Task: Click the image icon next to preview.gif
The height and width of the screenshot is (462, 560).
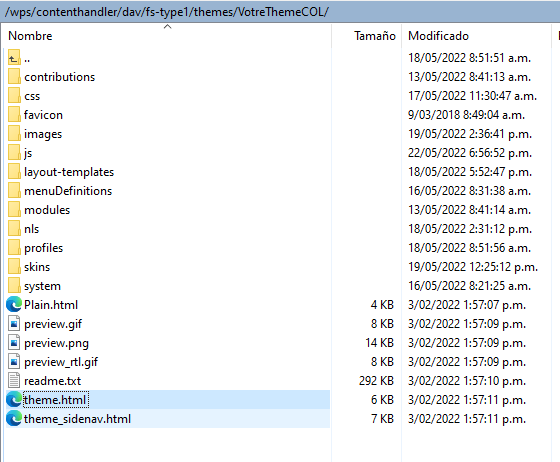Action: pyautogui.click(x=14, y=324)
